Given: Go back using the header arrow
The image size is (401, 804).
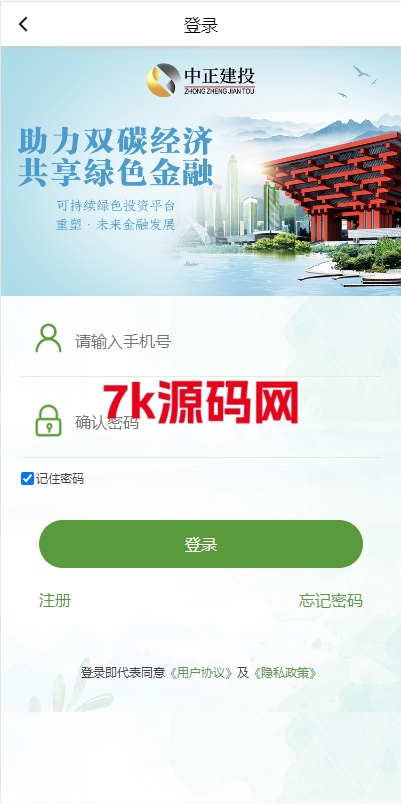Looking at the screenshot, I should (23, 24).
